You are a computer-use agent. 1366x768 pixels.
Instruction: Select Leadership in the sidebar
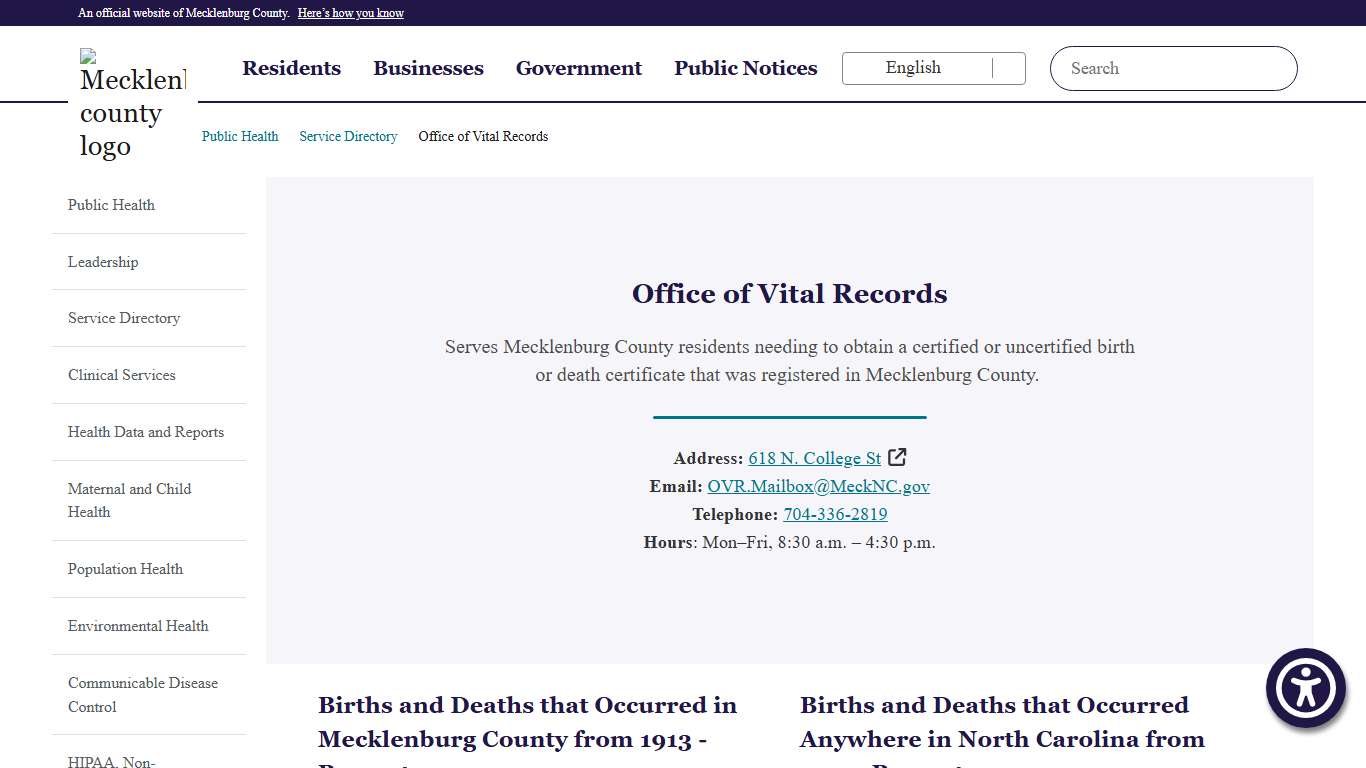(x=103, y=261)
